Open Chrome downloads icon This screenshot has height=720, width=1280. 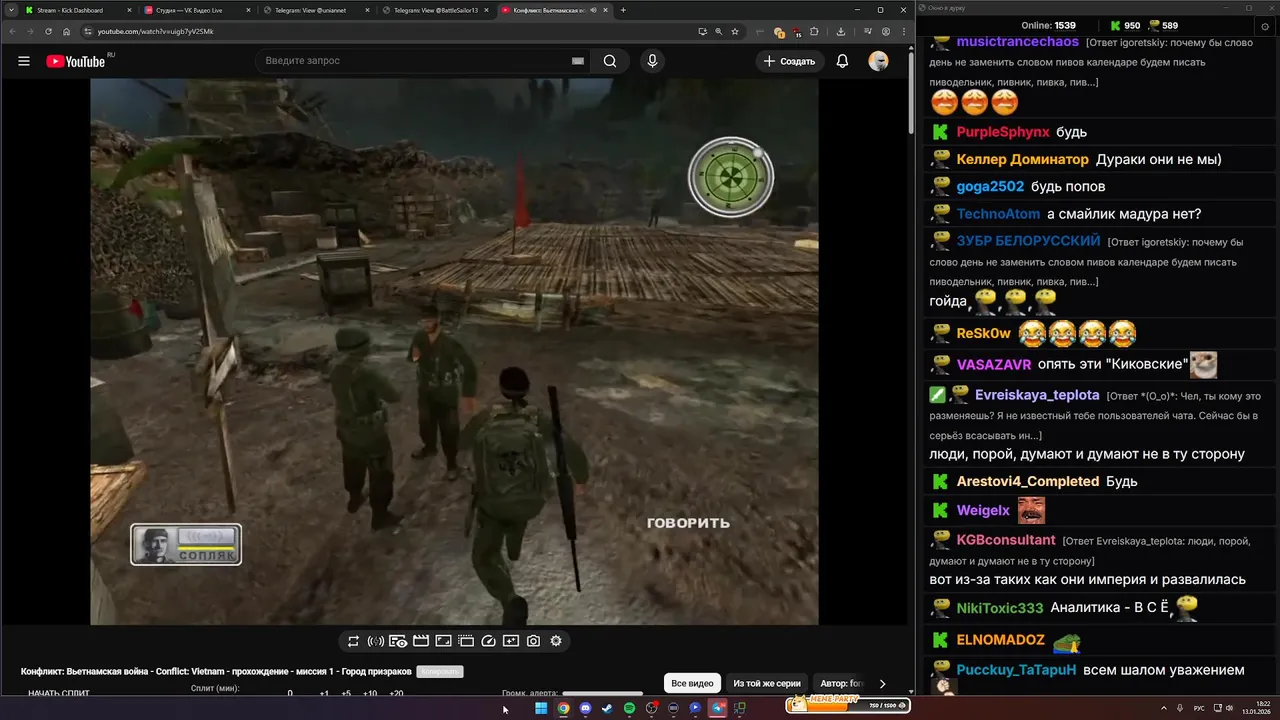point(841,31)
